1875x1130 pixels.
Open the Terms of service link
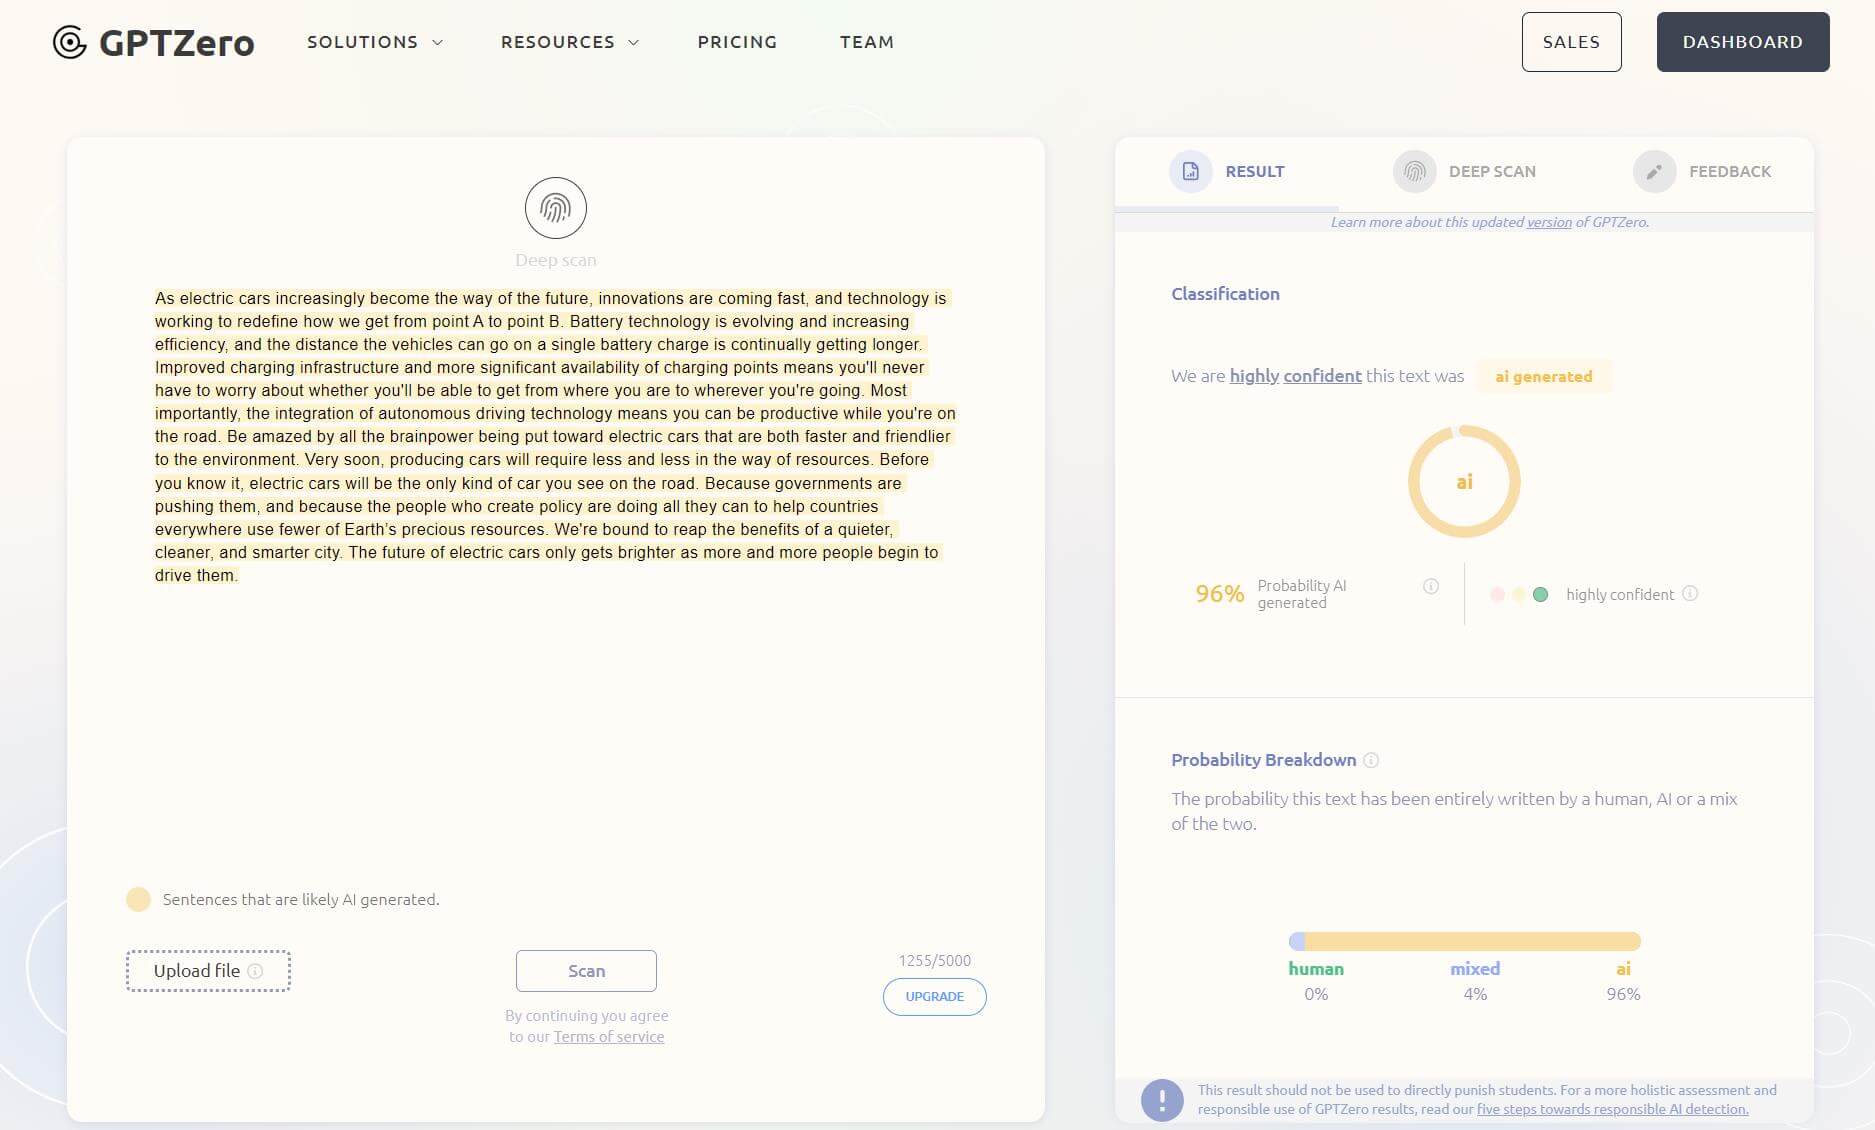tap(609, 1037)
